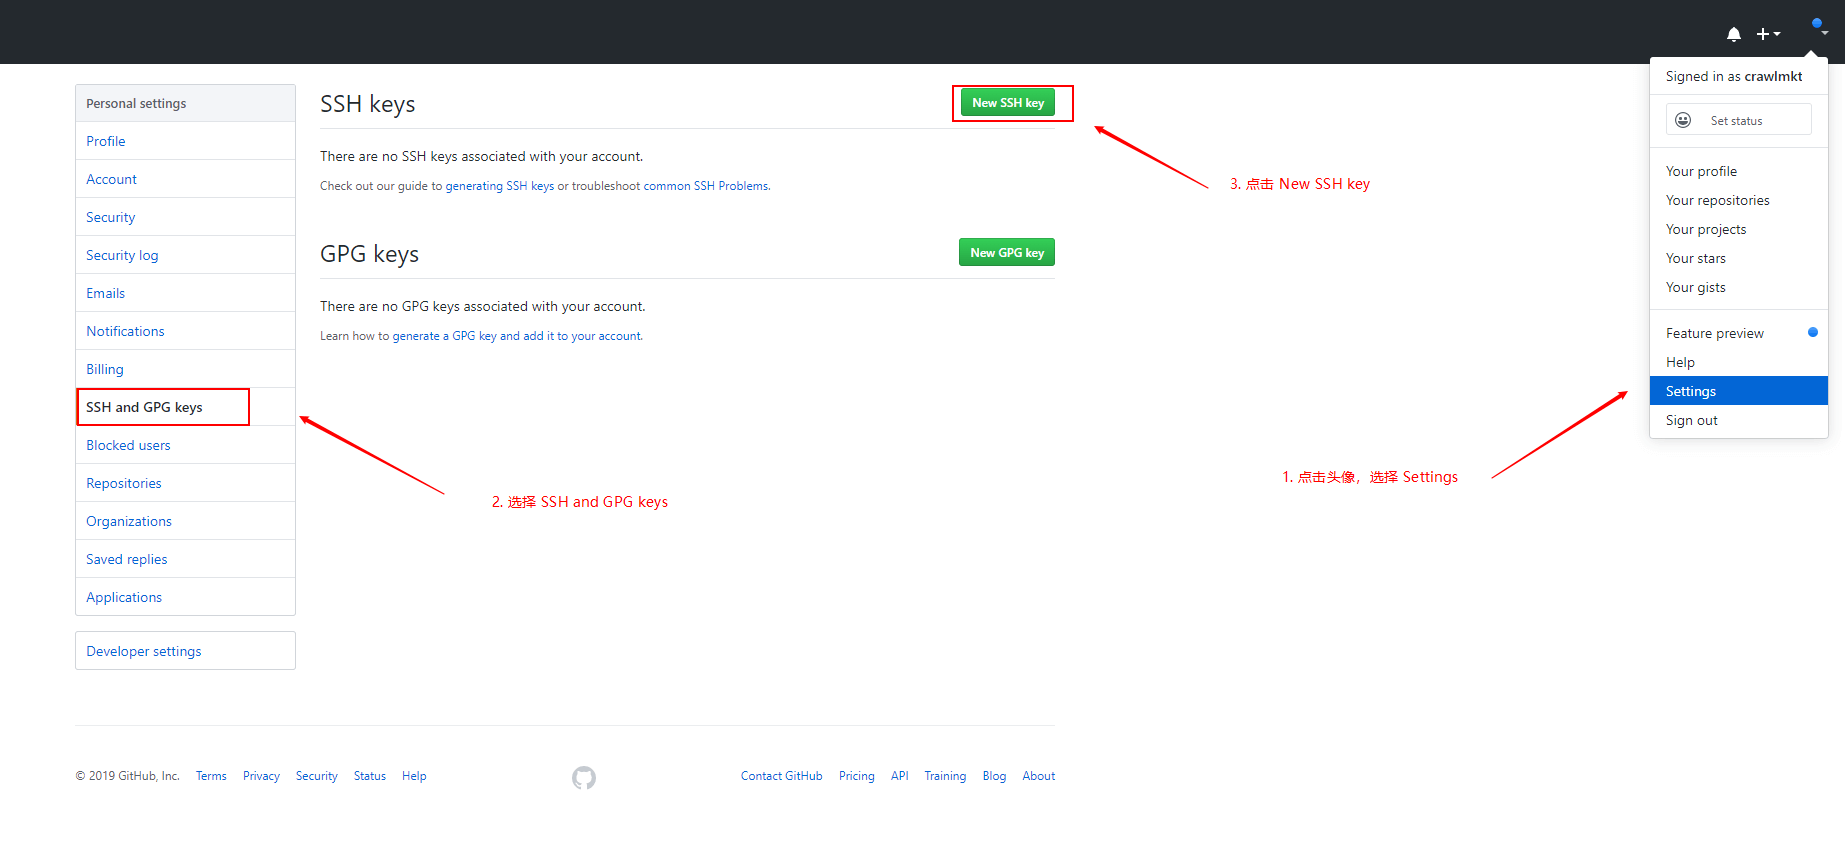Open About link in footer
This screenshot has height=861, width=1845.
tap(1038, 776)
